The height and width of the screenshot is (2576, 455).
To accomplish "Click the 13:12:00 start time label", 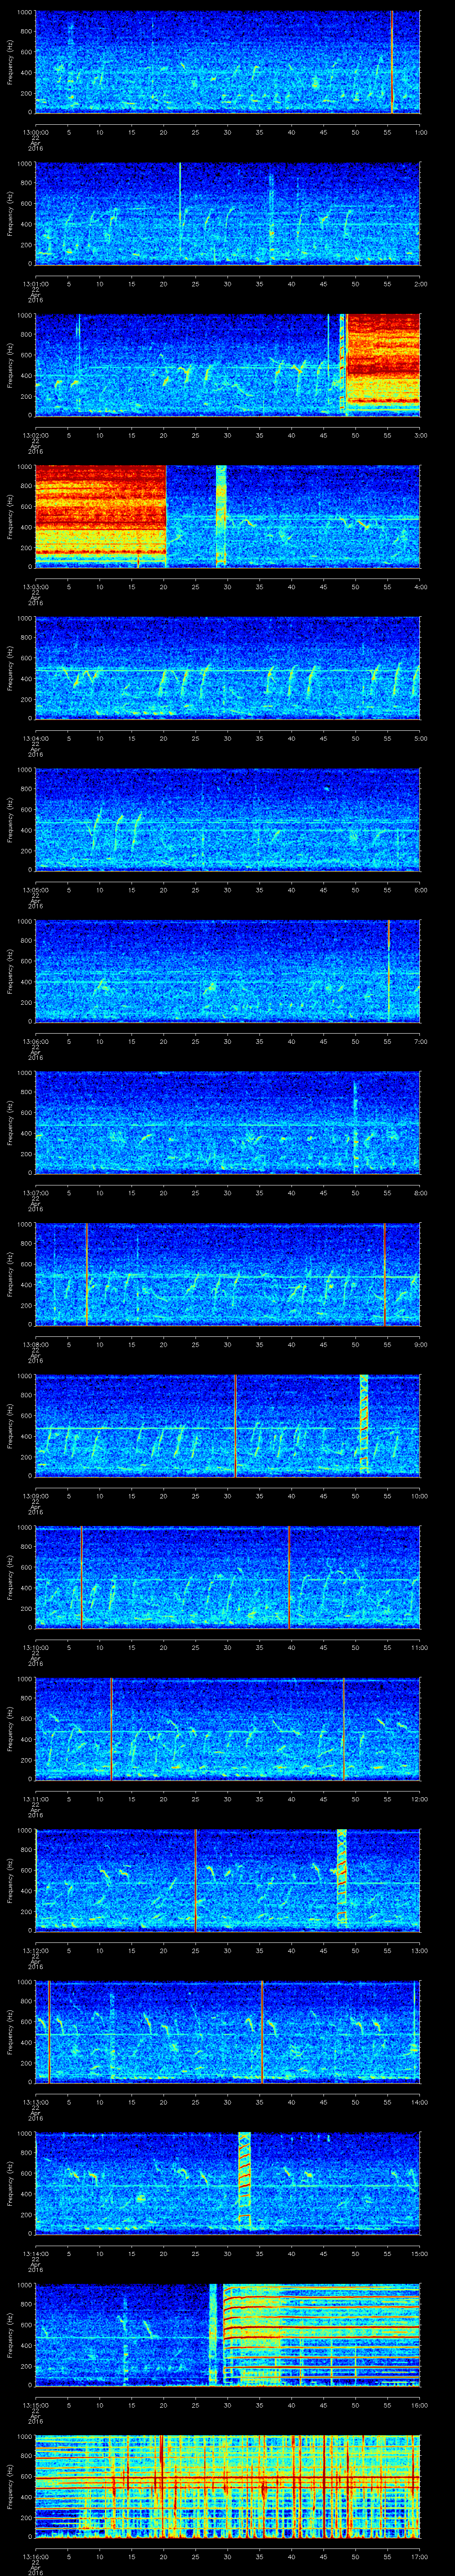I will click(x=36, y=1950).
